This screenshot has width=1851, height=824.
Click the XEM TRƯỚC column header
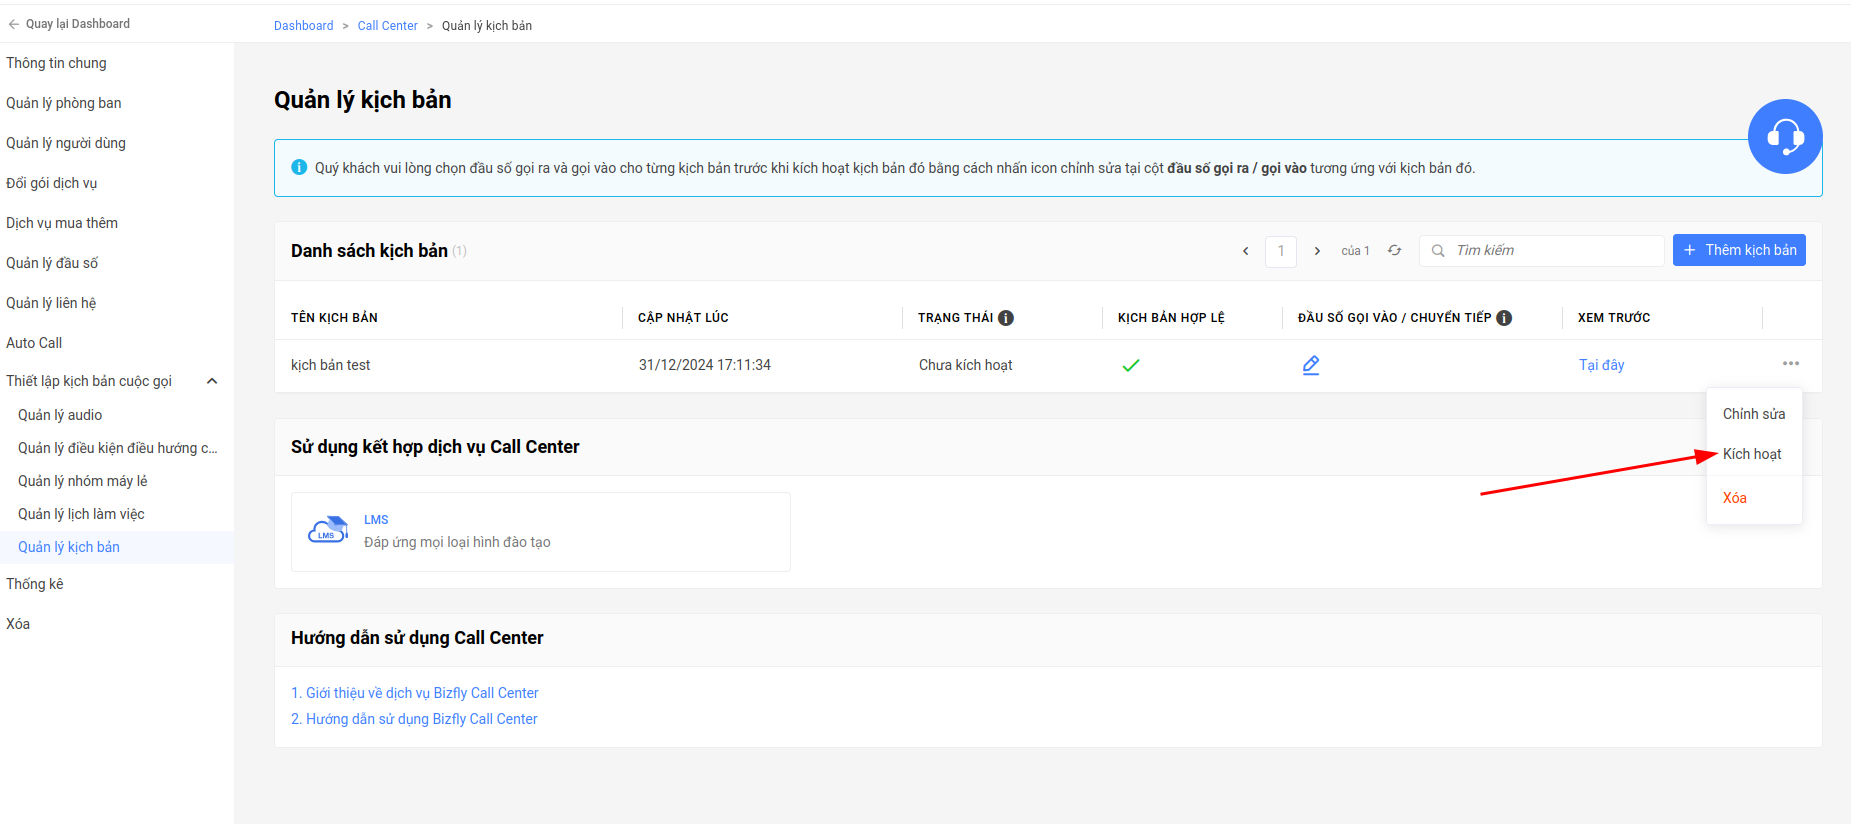coord(1614,318)
